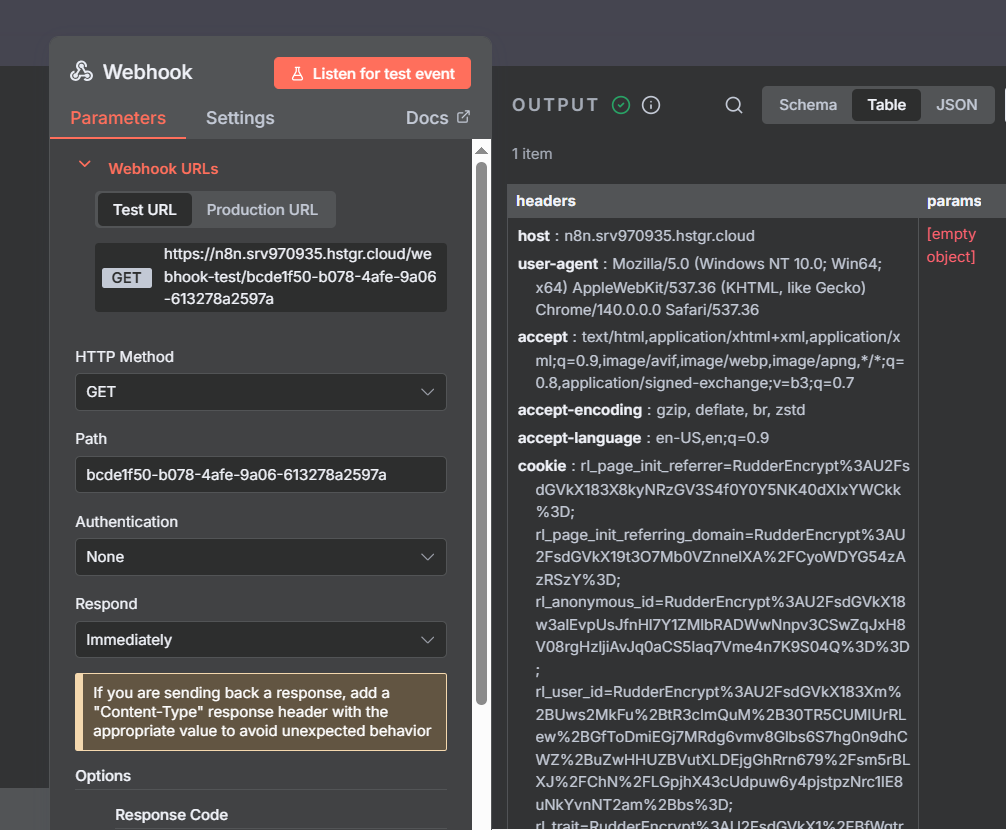
Task: Select the Parameters tab
Action: click(x=118, y=118)
